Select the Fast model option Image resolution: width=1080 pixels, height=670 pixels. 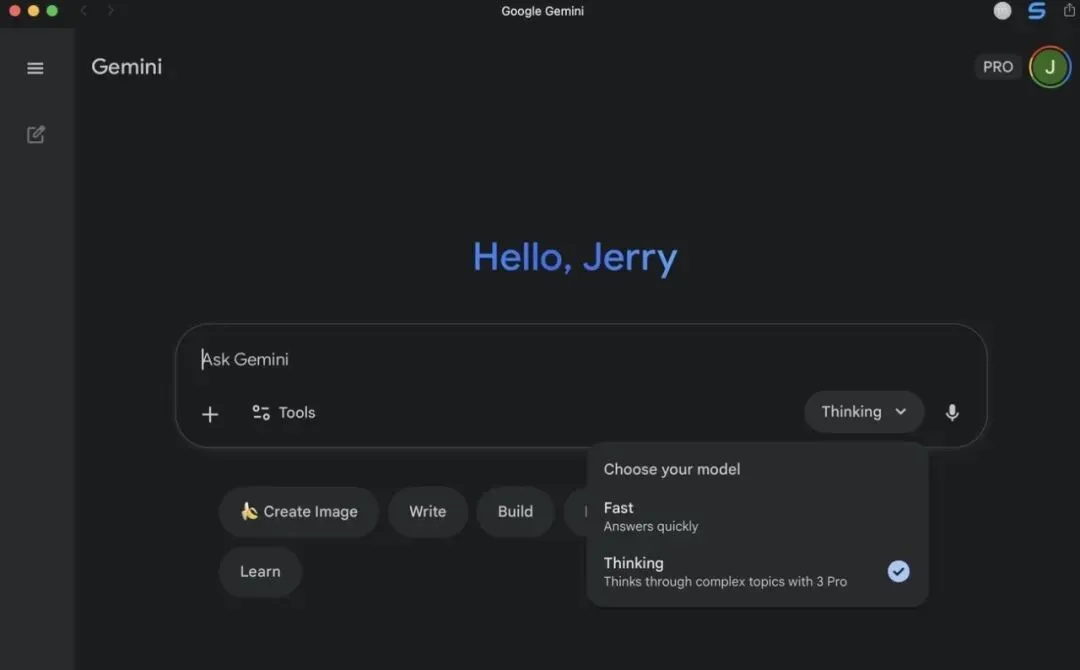[x=757, y=516]
